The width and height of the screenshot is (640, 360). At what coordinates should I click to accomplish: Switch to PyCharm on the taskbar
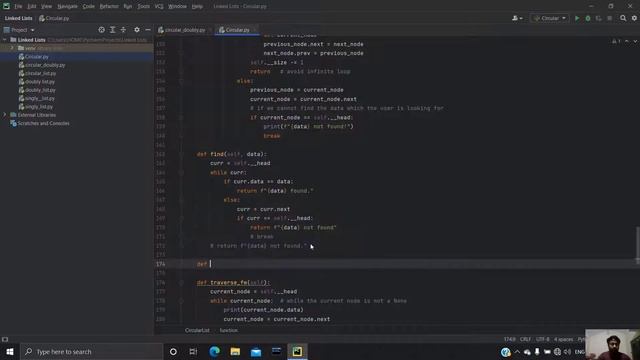(x=297, y=351)
